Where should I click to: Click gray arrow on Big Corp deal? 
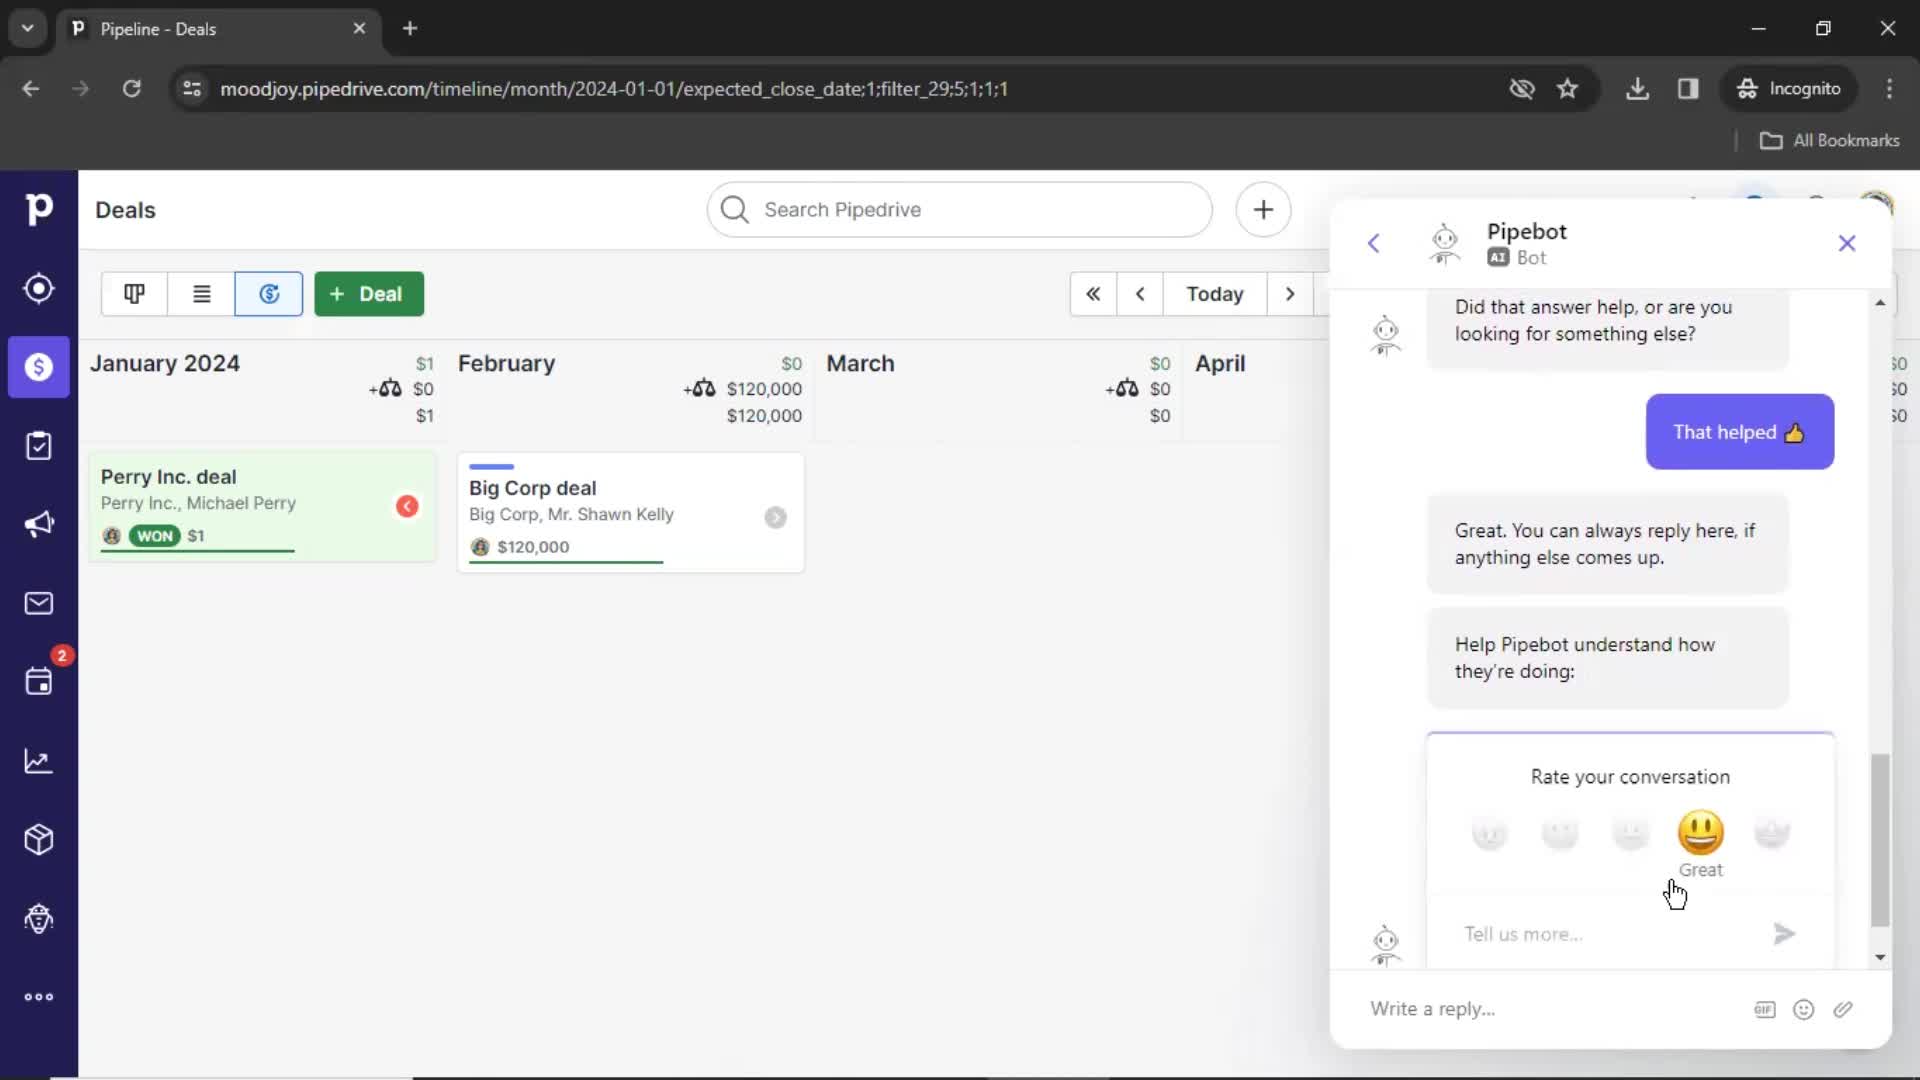pyautogui.click(x=775, y=517)
